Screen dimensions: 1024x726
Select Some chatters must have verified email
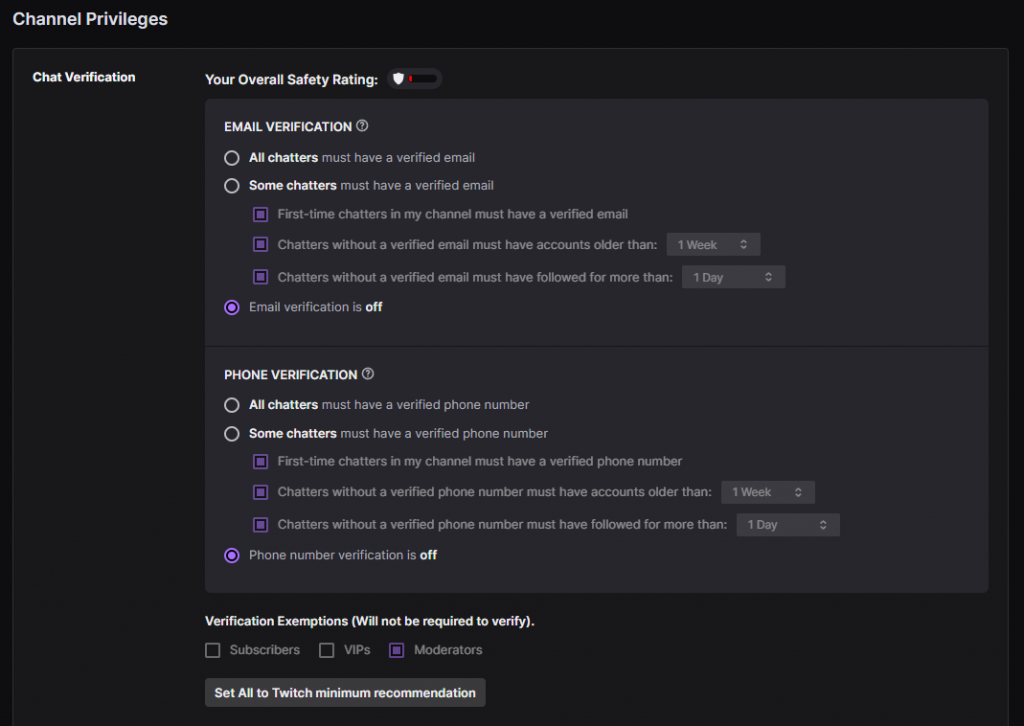(232, 186)
